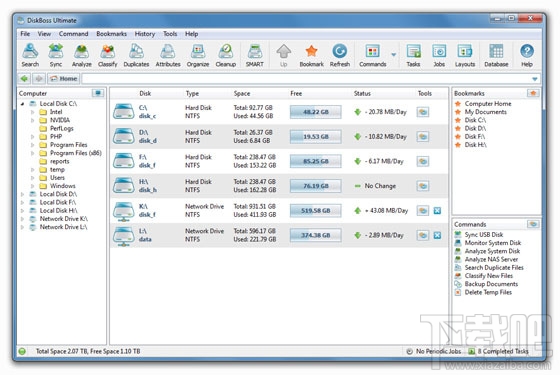Open the My Documents bookmark
Viewport: 560px width, 375px height.
pos(485,112)
